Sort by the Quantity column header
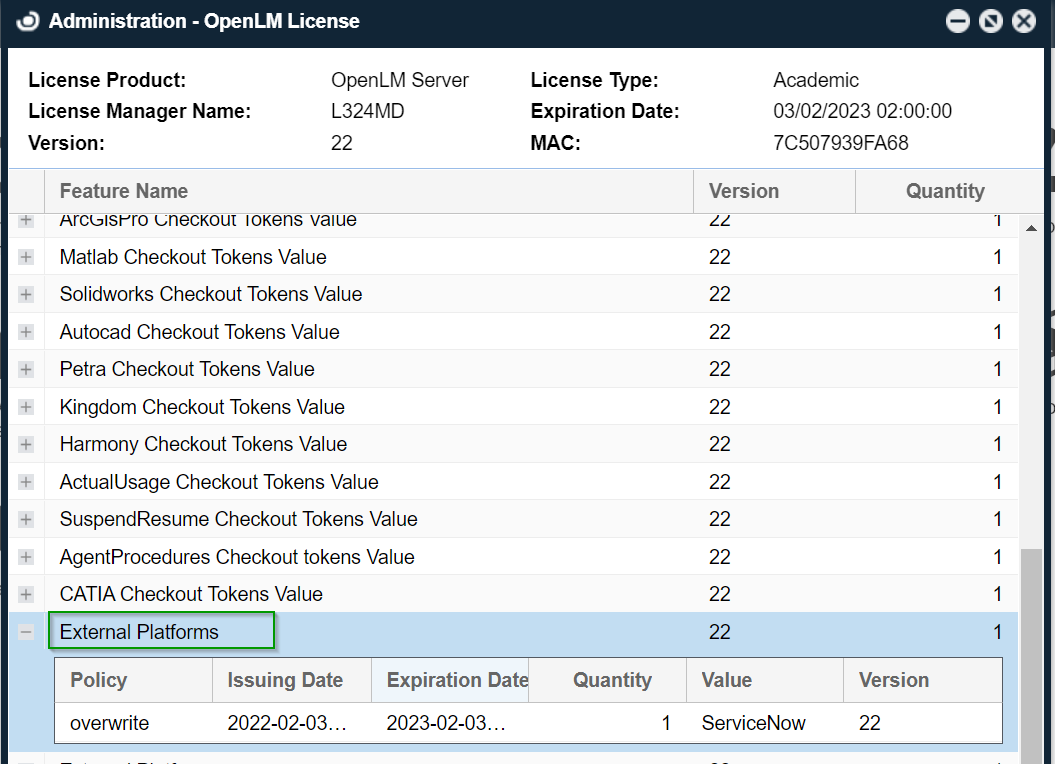The width and height of the screenshot is (1055, 764). click(944, 191)
